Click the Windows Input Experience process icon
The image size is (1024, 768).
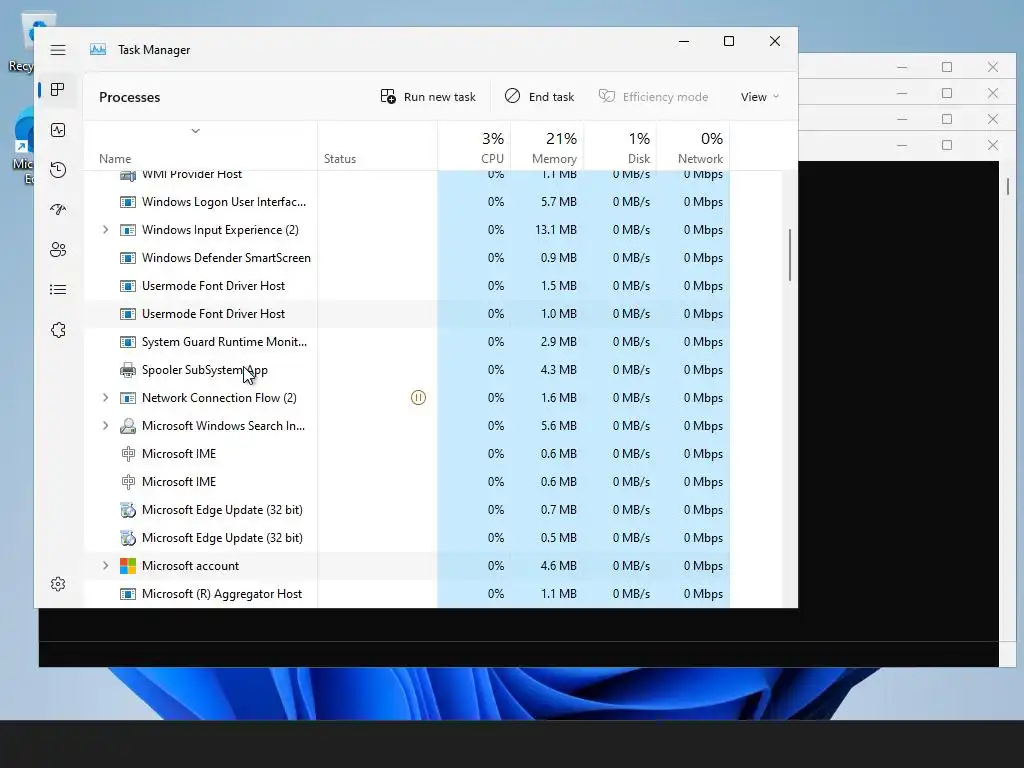pos(128,230)
